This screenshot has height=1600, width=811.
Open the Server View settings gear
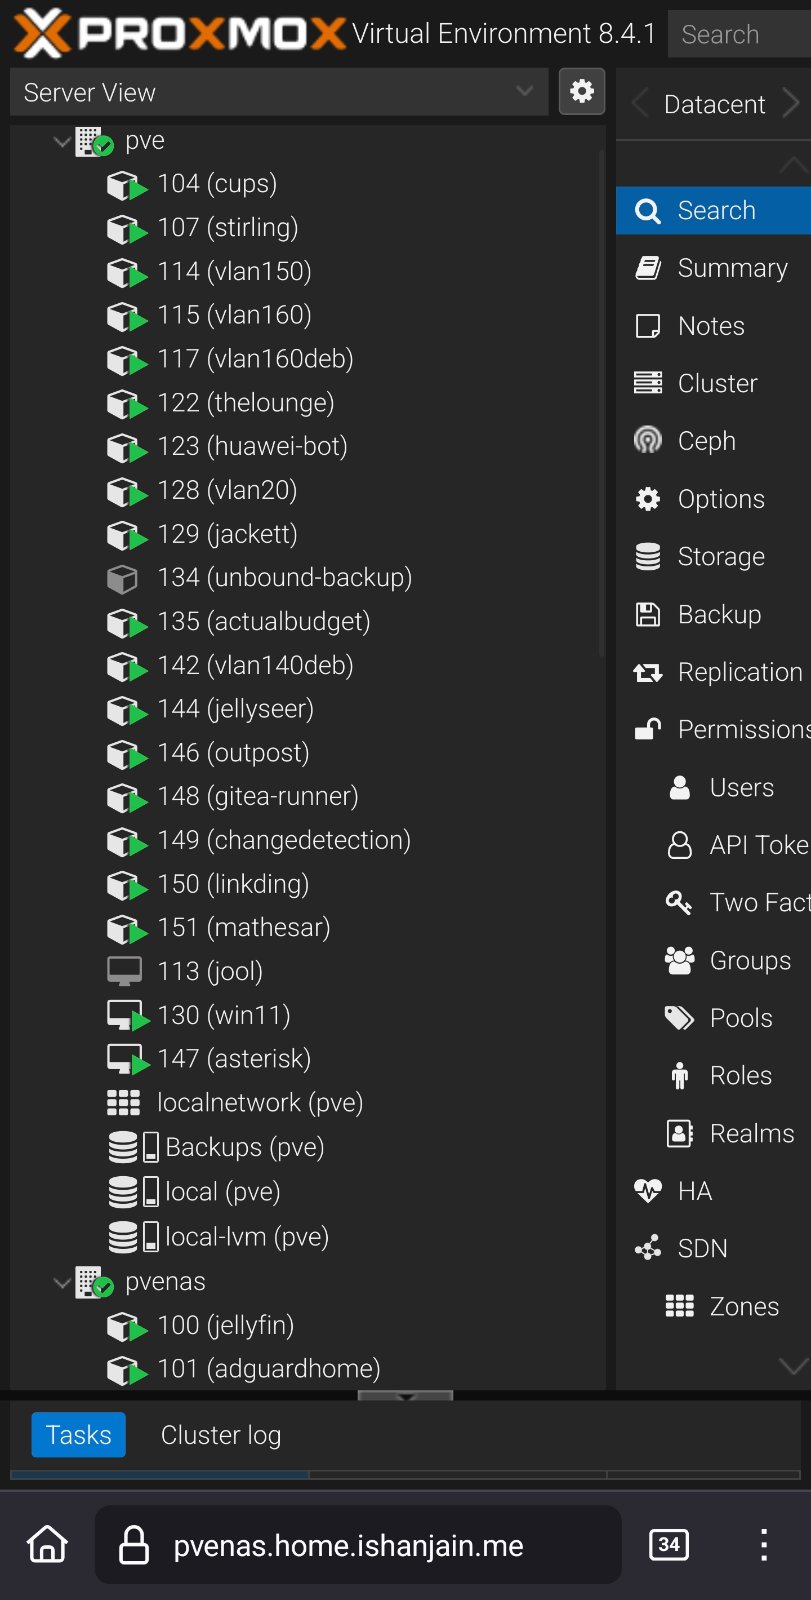(581, 92)
